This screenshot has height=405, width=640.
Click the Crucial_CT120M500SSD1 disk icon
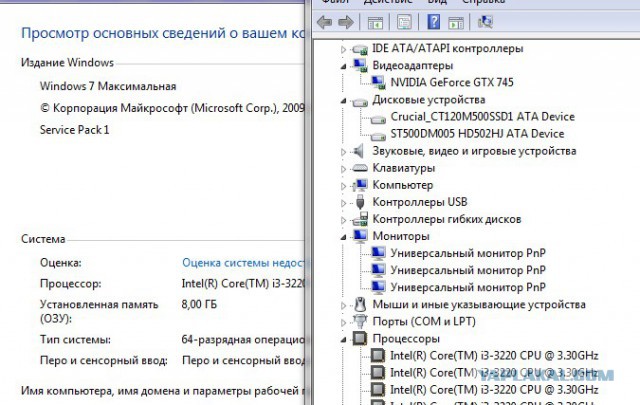point(378,119)
